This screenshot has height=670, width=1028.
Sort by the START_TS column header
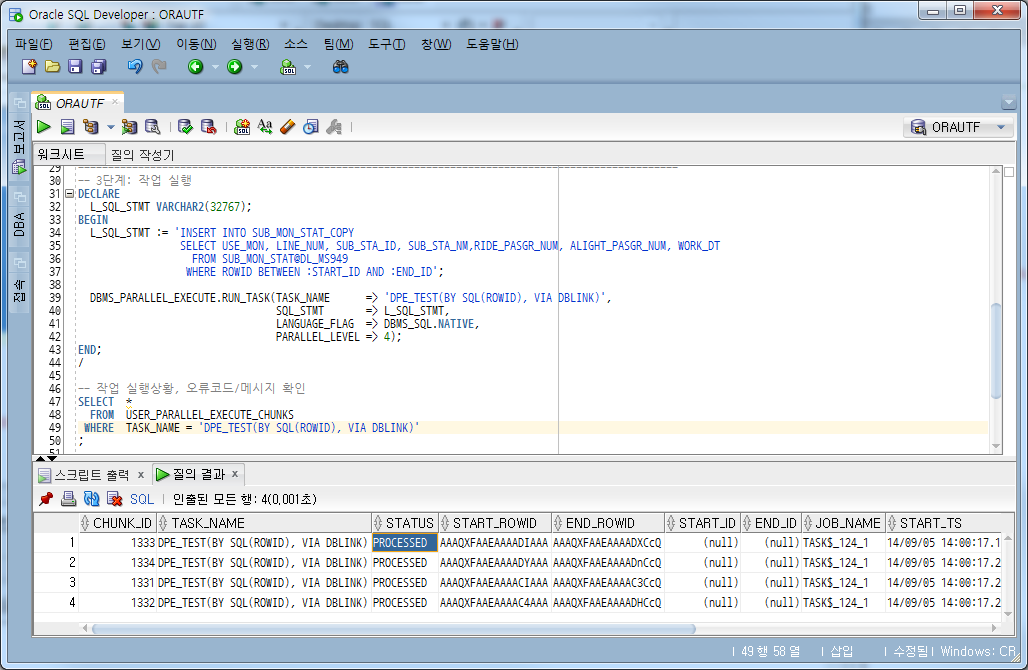point(943,523)
